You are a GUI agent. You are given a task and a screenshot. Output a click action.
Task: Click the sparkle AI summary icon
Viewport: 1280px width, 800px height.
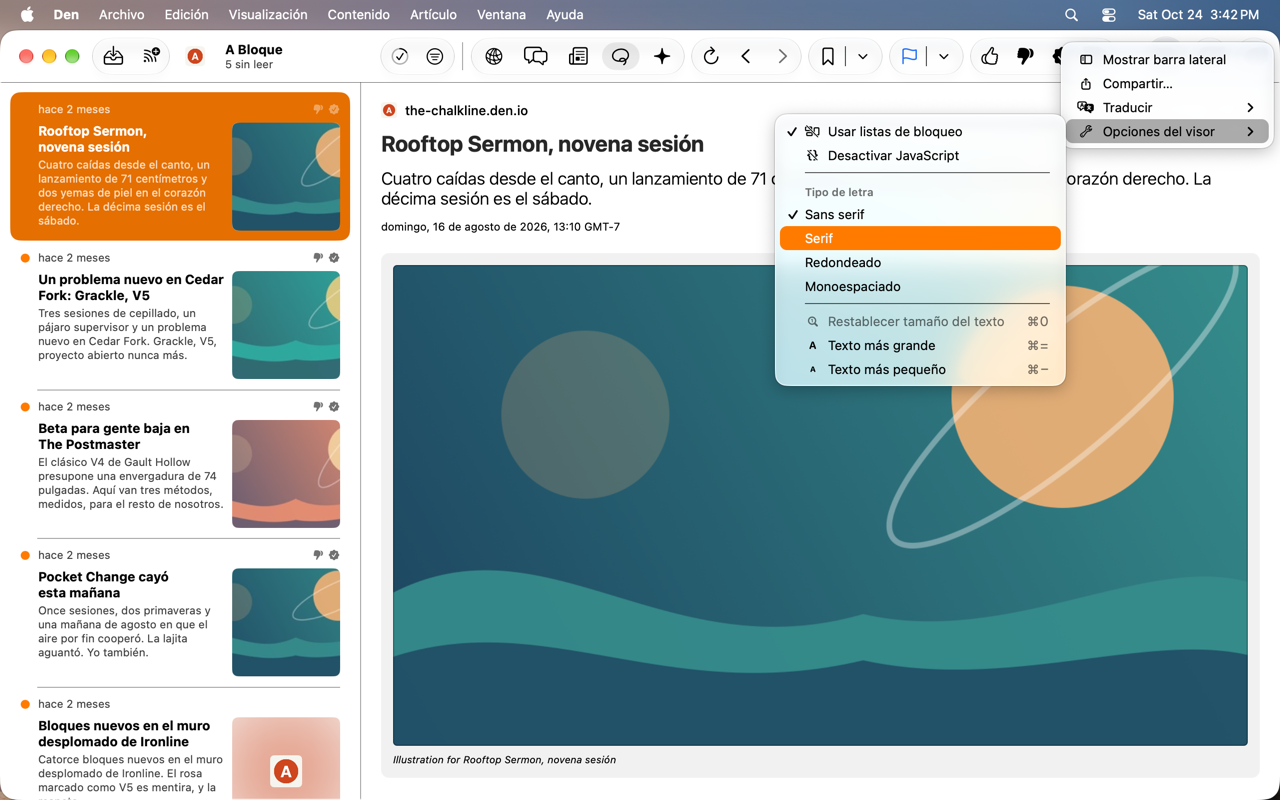click(662, 57)
